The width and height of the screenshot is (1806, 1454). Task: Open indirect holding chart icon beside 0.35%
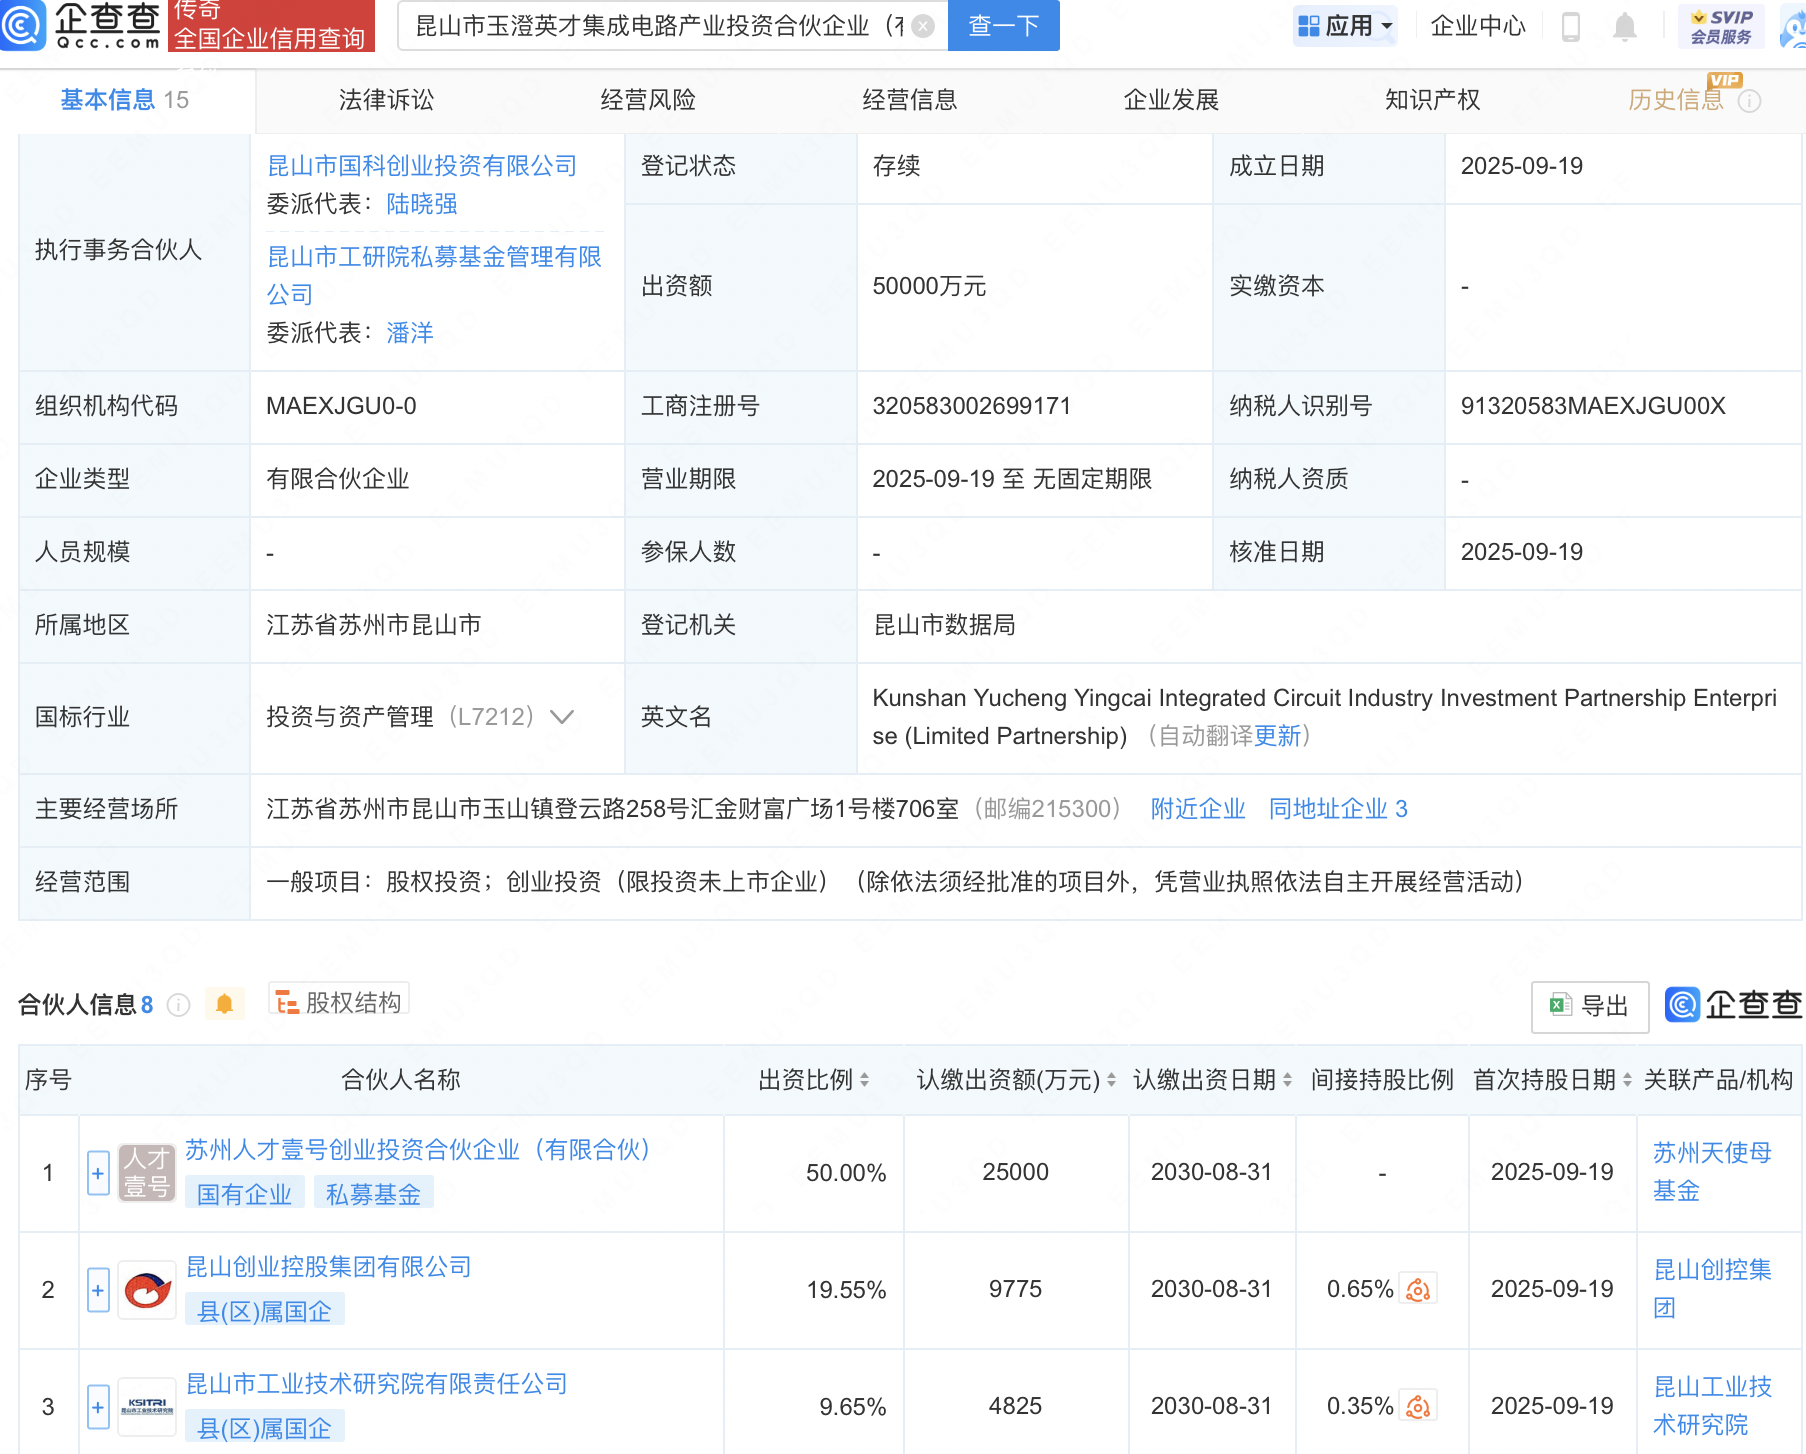[x=1418, y=1407]
